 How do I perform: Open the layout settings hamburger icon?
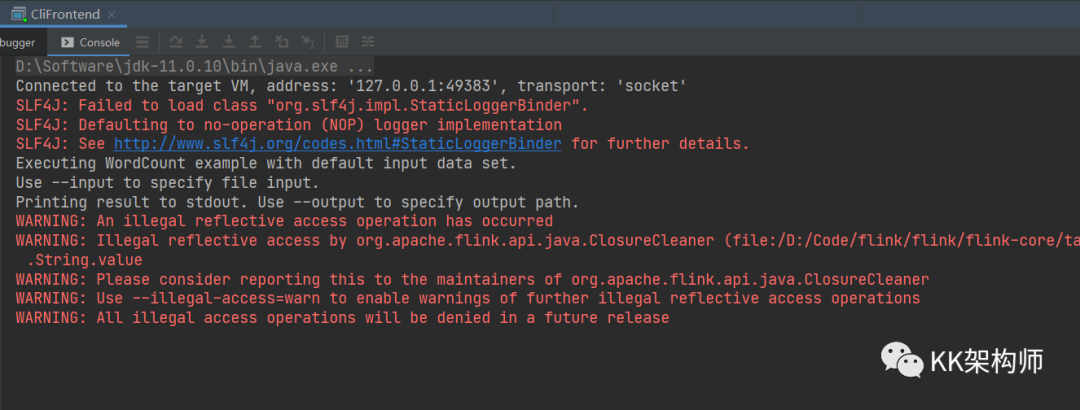(x=143, y=42)
